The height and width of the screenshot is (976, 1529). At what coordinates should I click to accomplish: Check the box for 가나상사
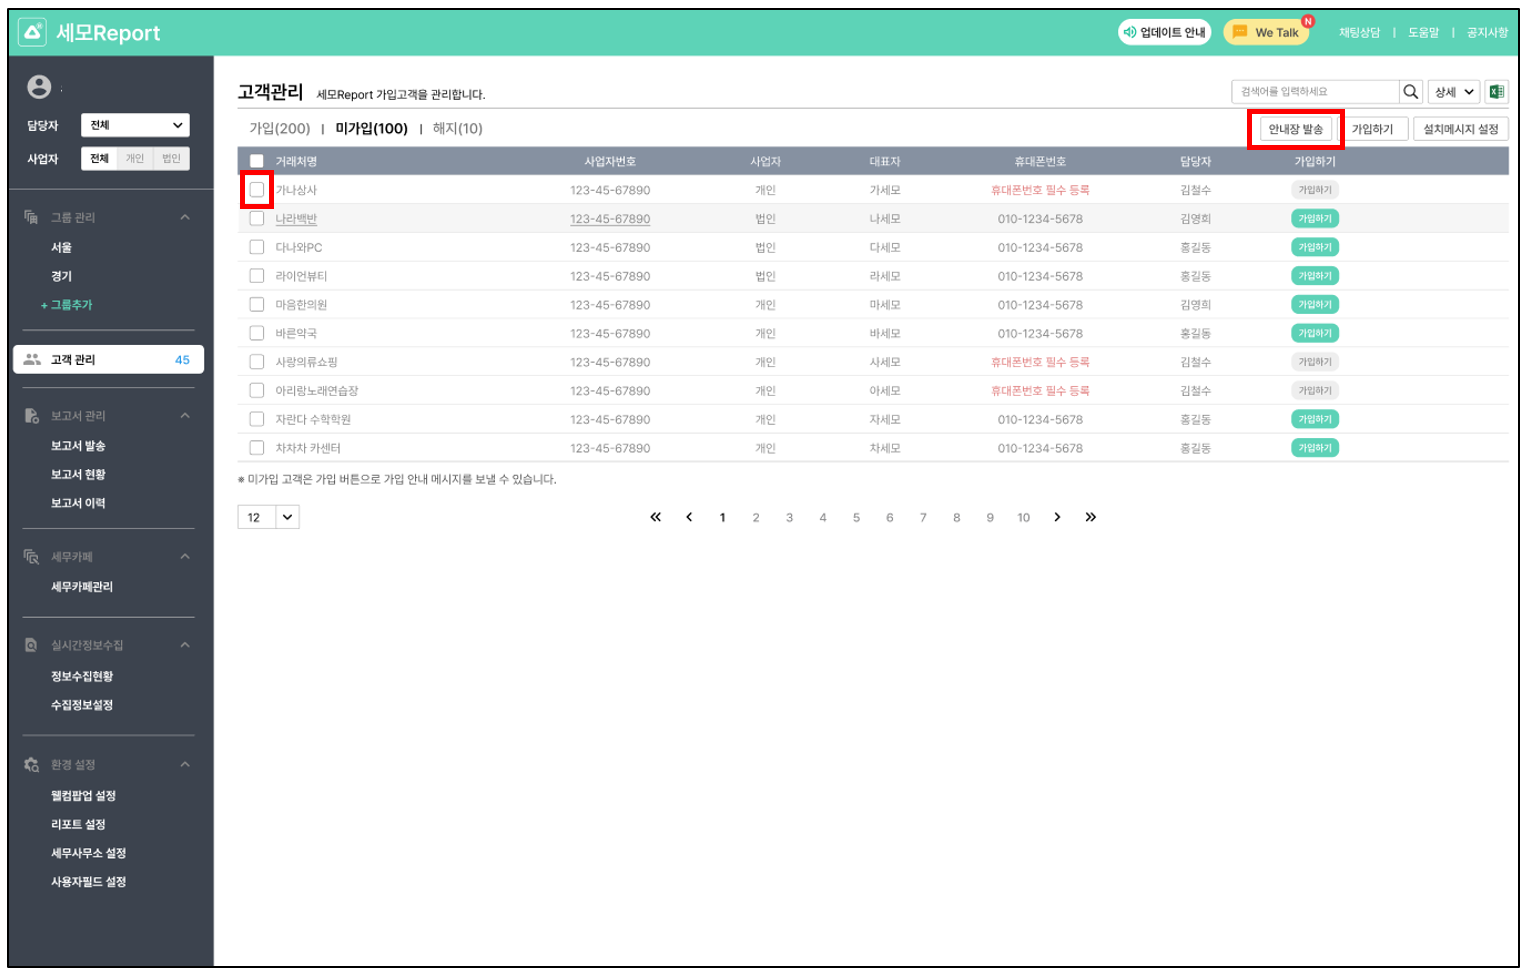point(257,190)
